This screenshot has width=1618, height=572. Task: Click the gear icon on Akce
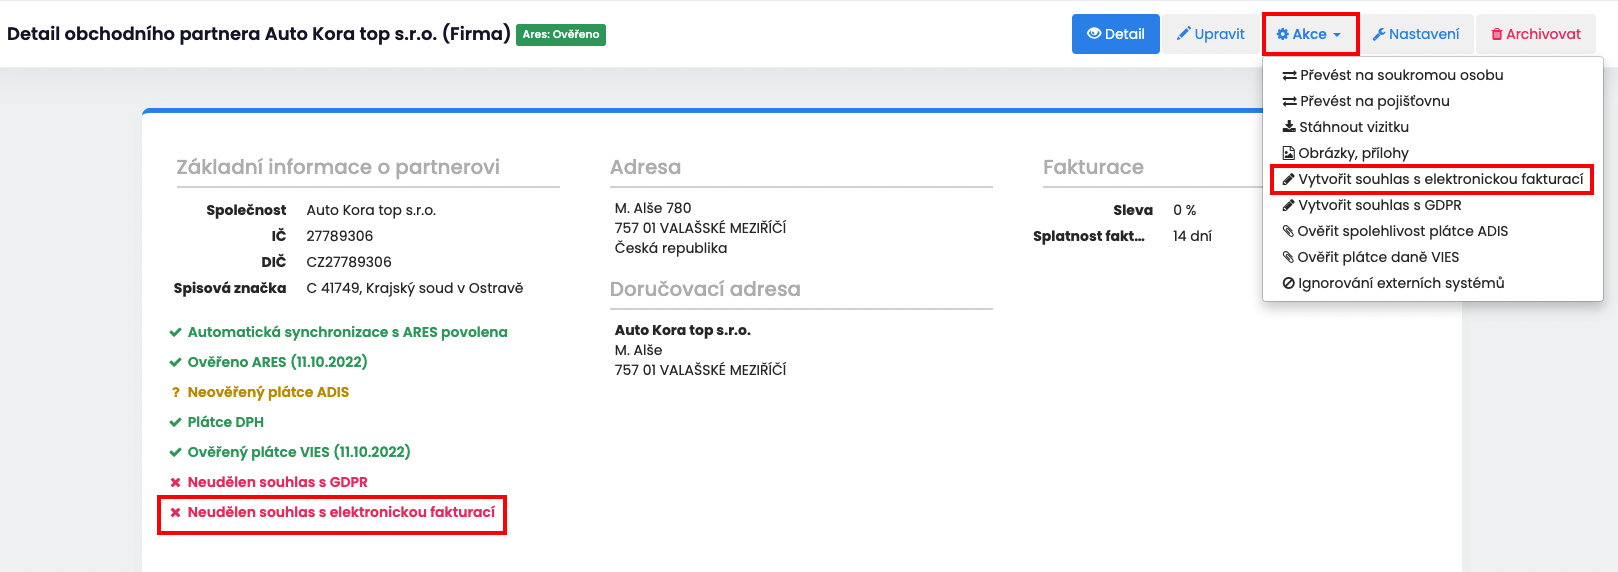[x=1283, y=34]
